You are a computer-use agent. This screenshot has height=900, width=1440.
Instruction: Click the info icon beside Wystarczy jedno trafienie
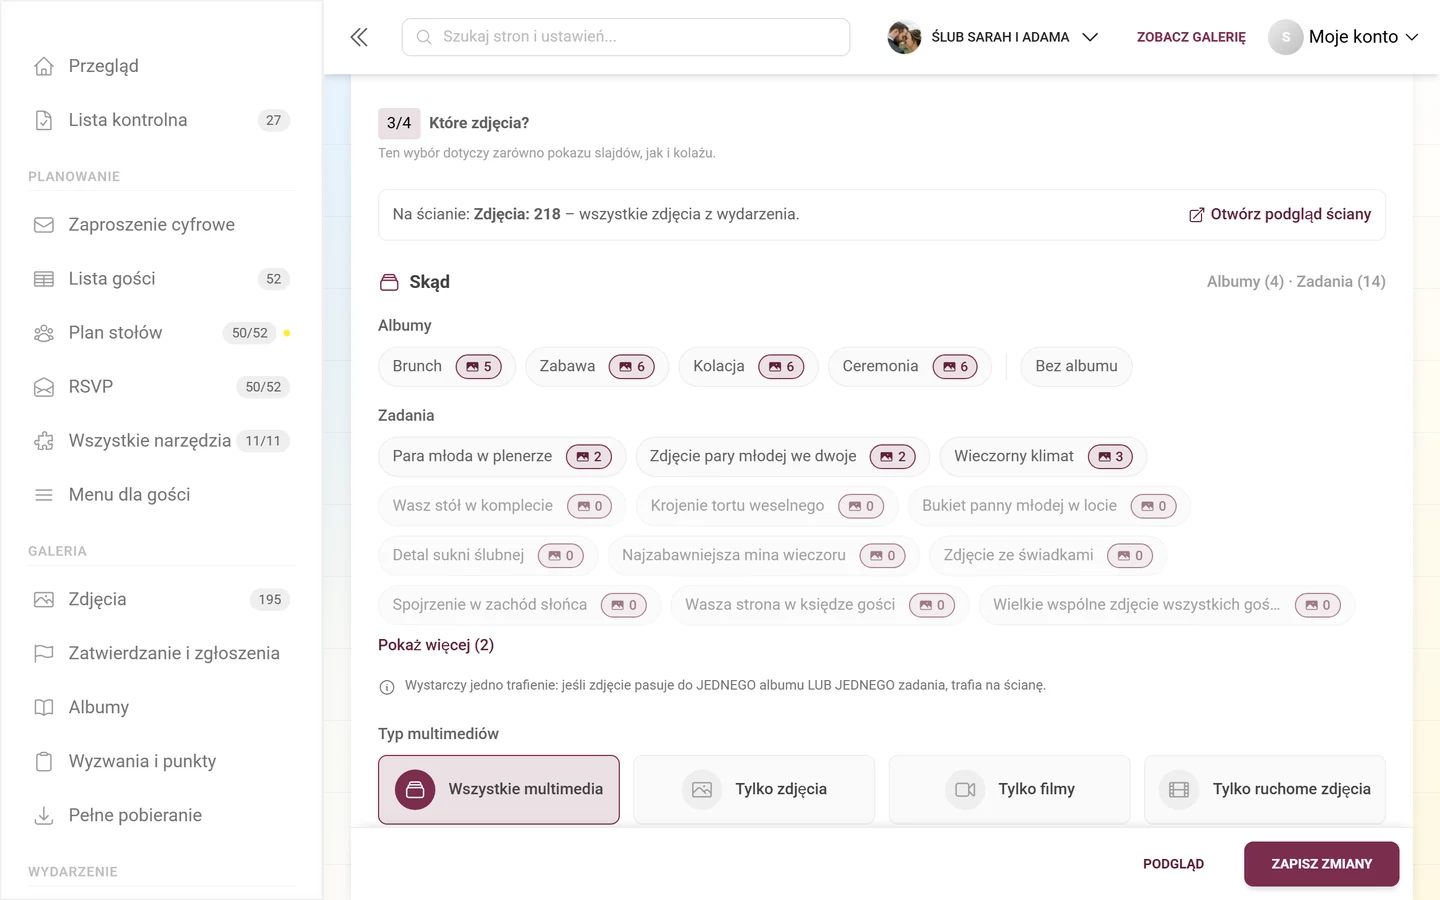387,687
